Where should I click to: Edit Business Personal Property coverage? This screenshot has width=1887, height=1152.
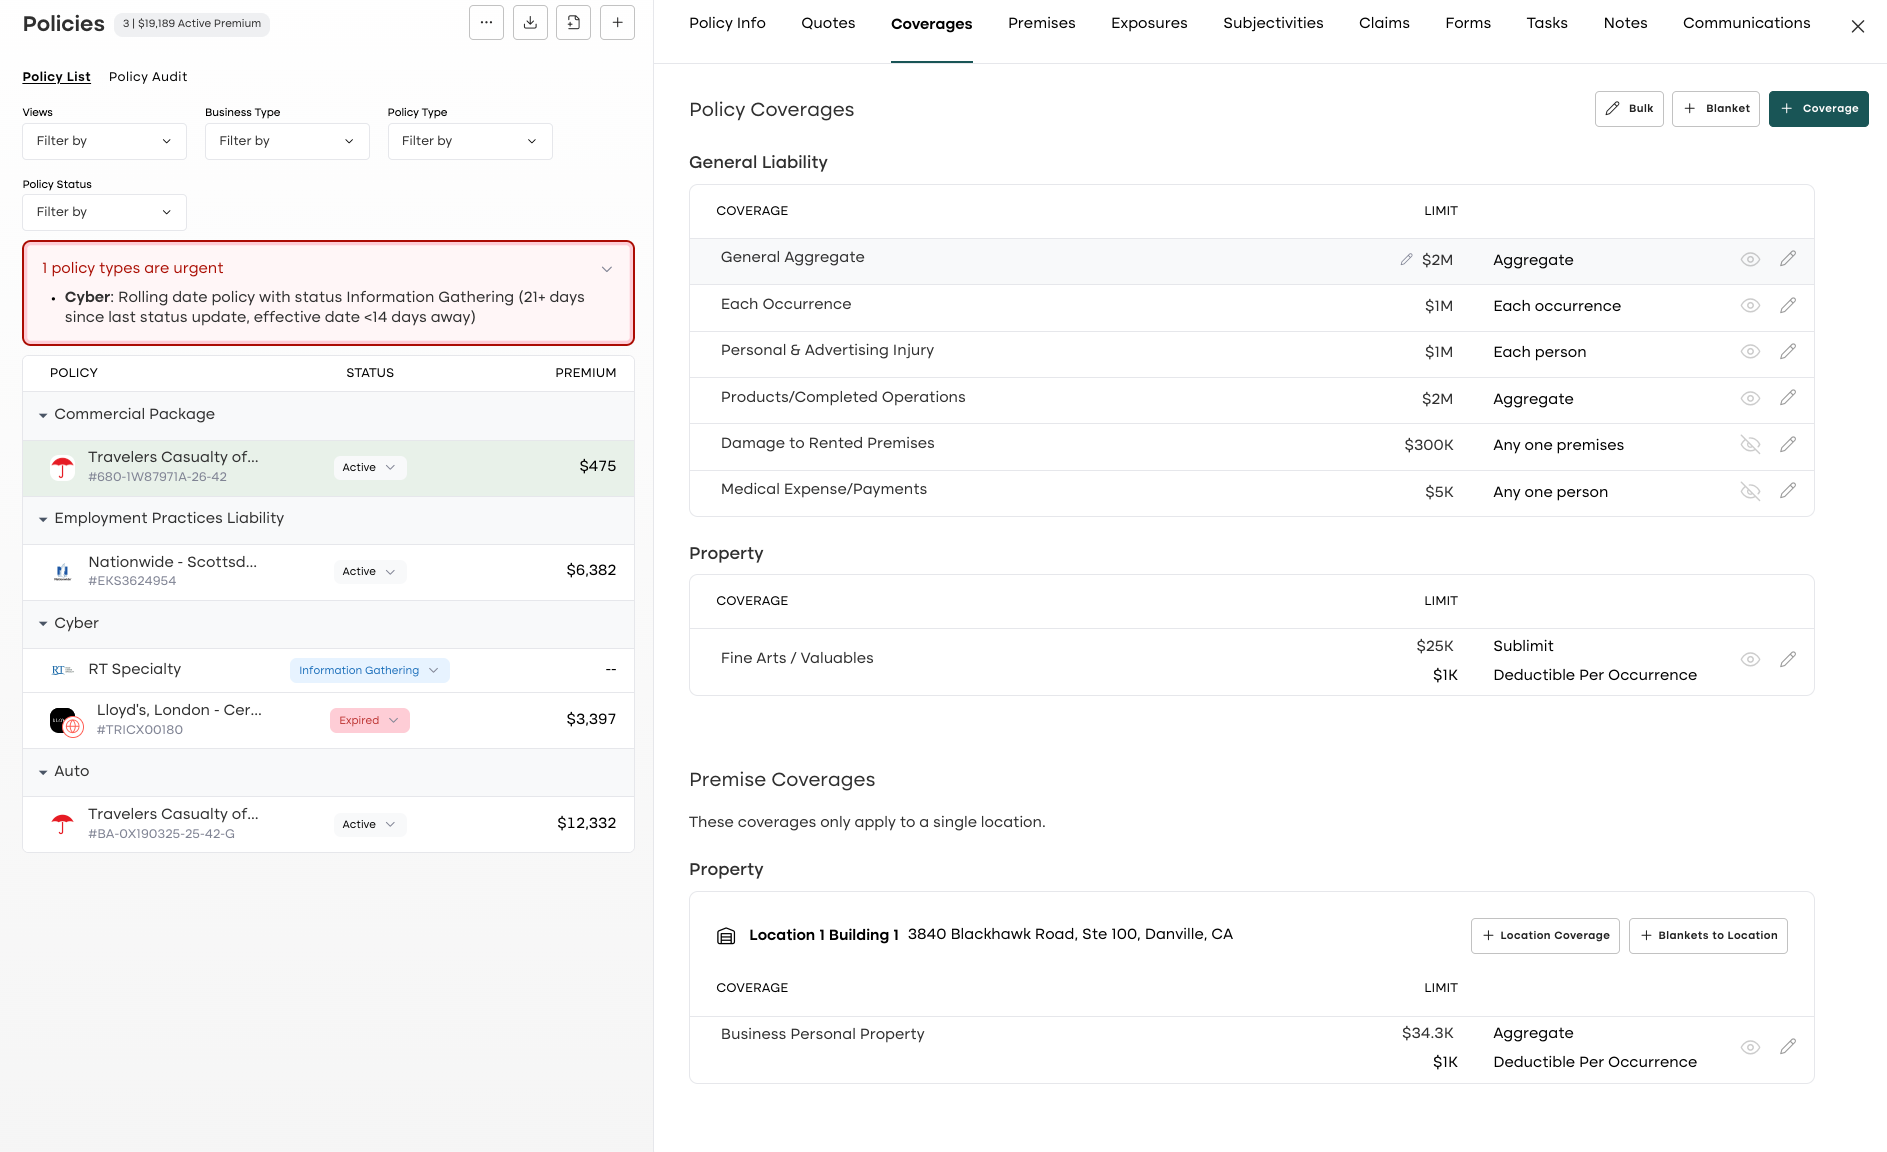point(1788,1046)
